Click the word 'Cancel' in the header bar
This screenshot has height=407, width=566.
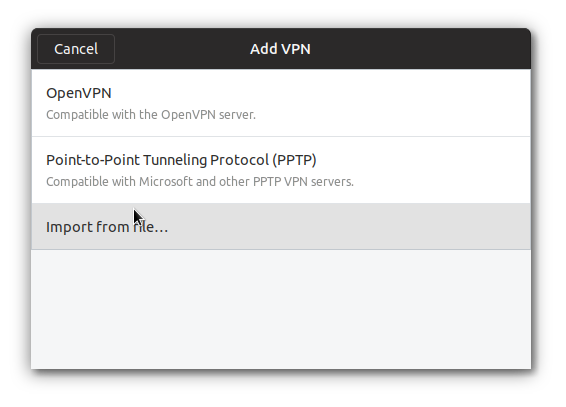(x=76, y=49)
